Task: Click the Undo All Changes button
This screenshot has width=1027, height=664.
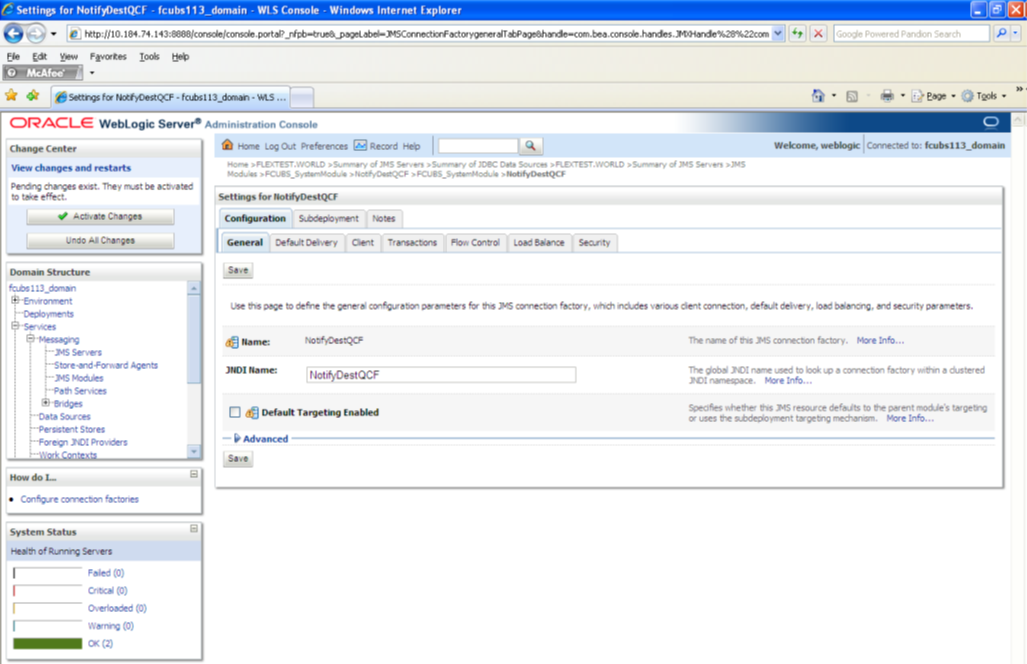Action: coord(100,240)
